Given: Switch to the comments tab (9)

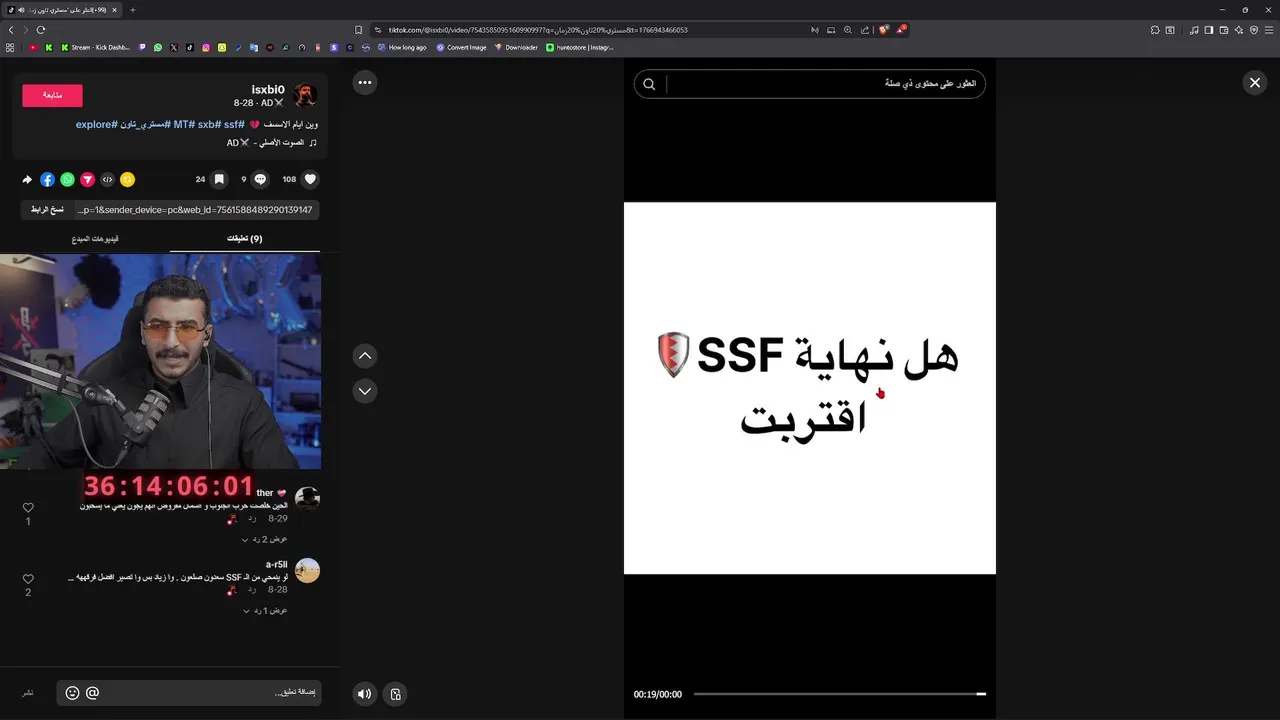Looking at the screenshot, I should tap(245, 239).
